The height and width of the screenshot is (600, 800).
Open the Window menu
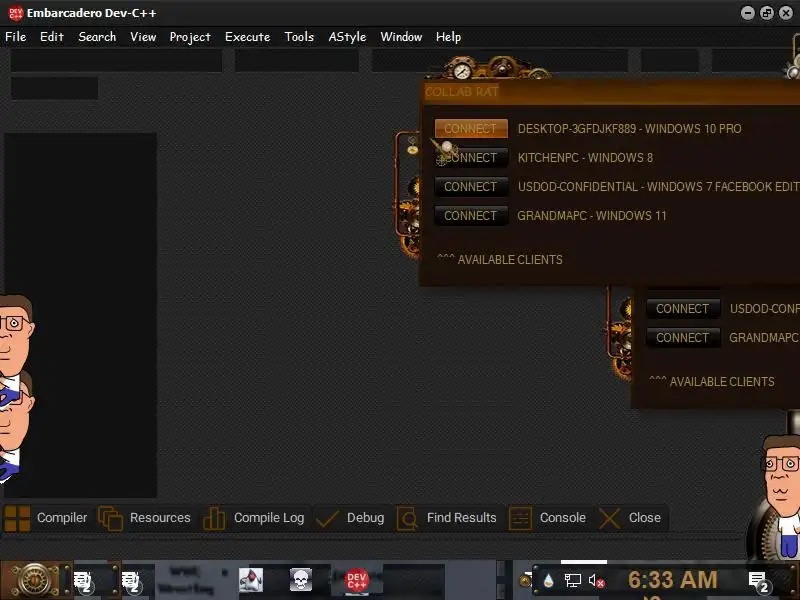coord(401,37)
